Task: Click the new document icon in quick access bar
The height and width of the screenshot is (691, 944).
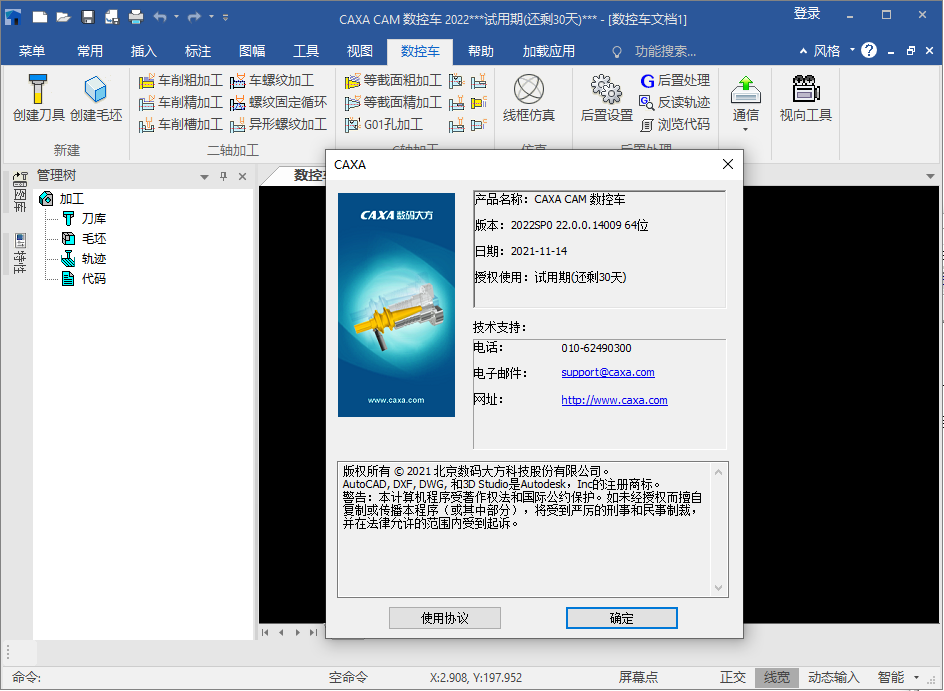Action: click(x=40, y=17)
